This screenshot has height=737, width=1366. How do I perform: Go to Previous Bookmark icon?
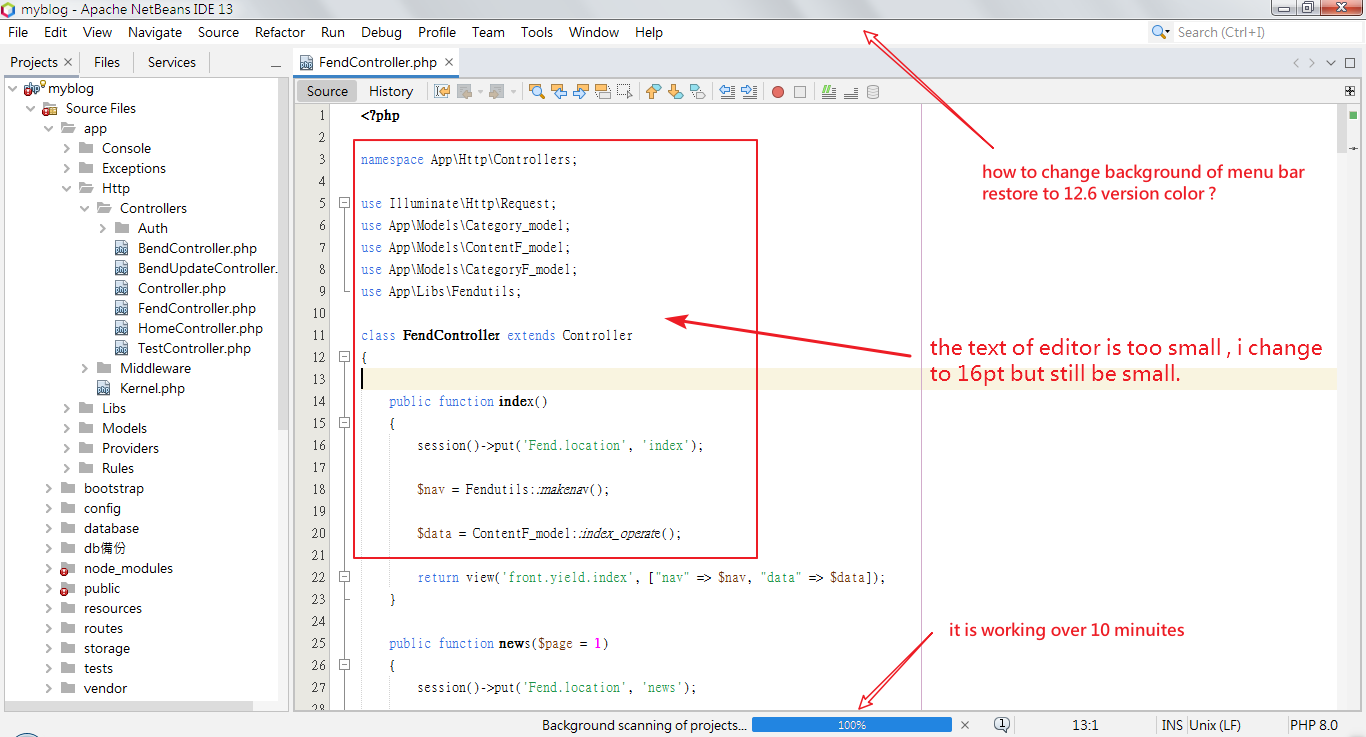pyautogui.click(x=653, y=91)
